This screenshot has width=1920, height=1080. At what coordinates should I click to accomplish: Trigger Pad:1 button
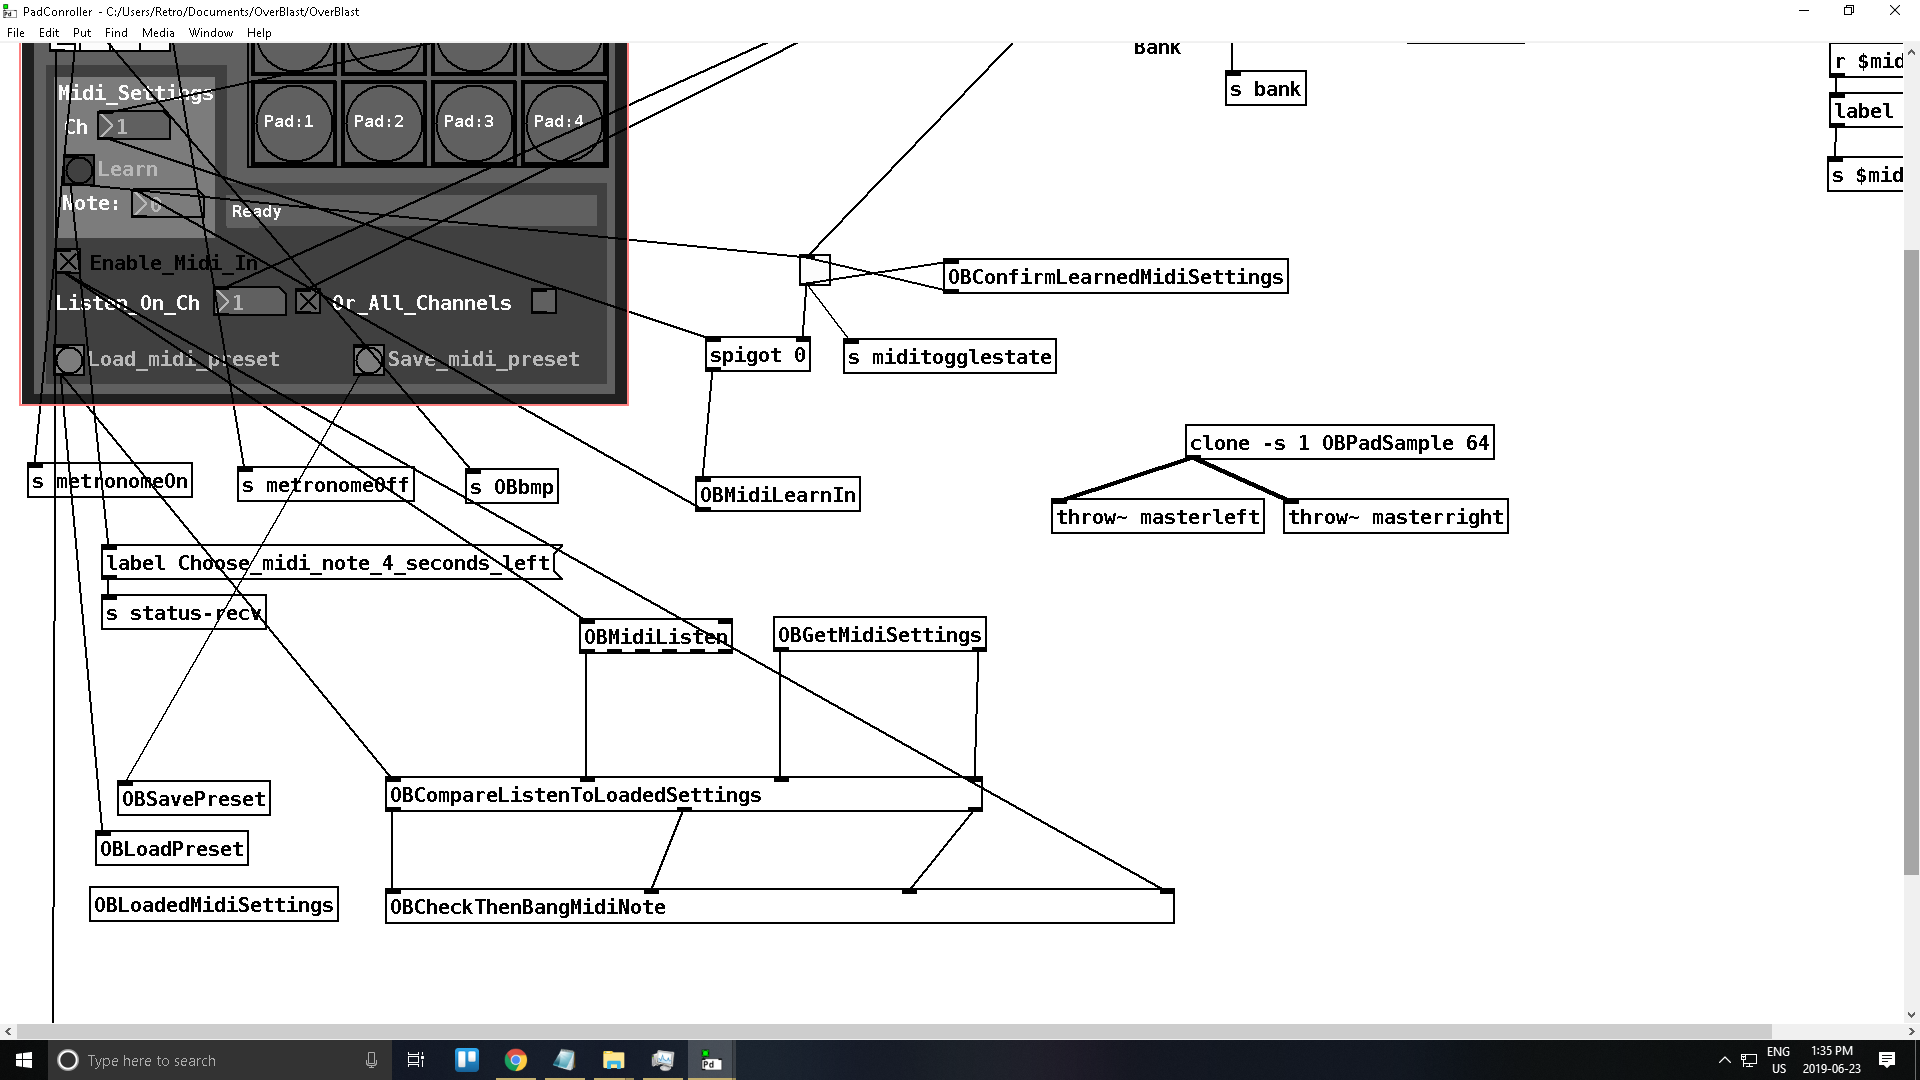tap(292, 122)
